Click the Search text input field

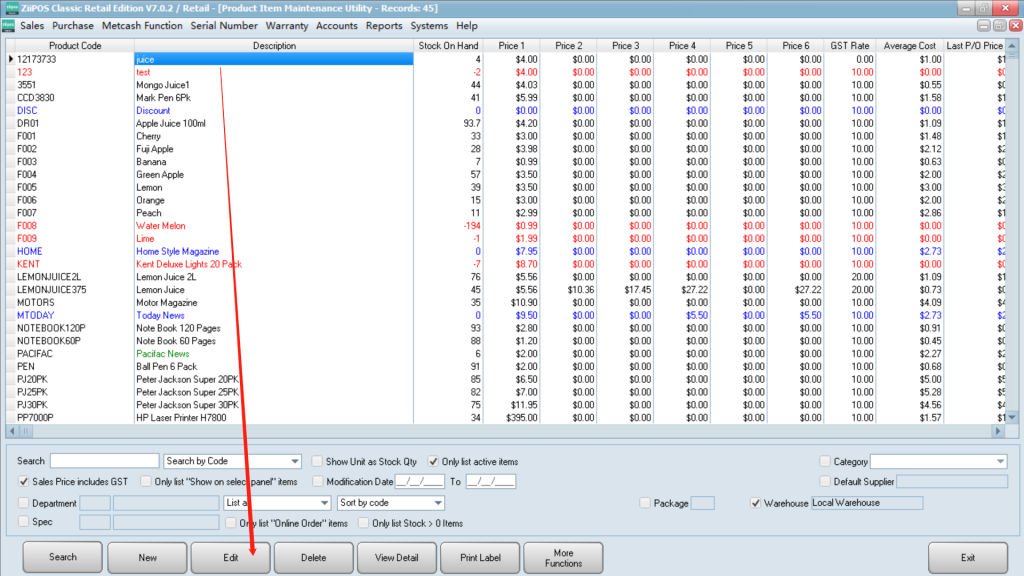pyautogui.click(x=104, y=462)
